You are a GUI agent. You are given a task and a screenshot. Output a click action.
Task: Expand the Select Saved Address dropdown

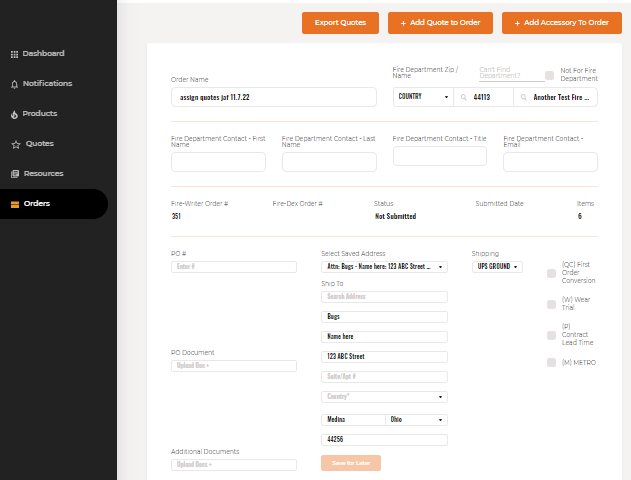pyautogui.click(x=384, y=267)
